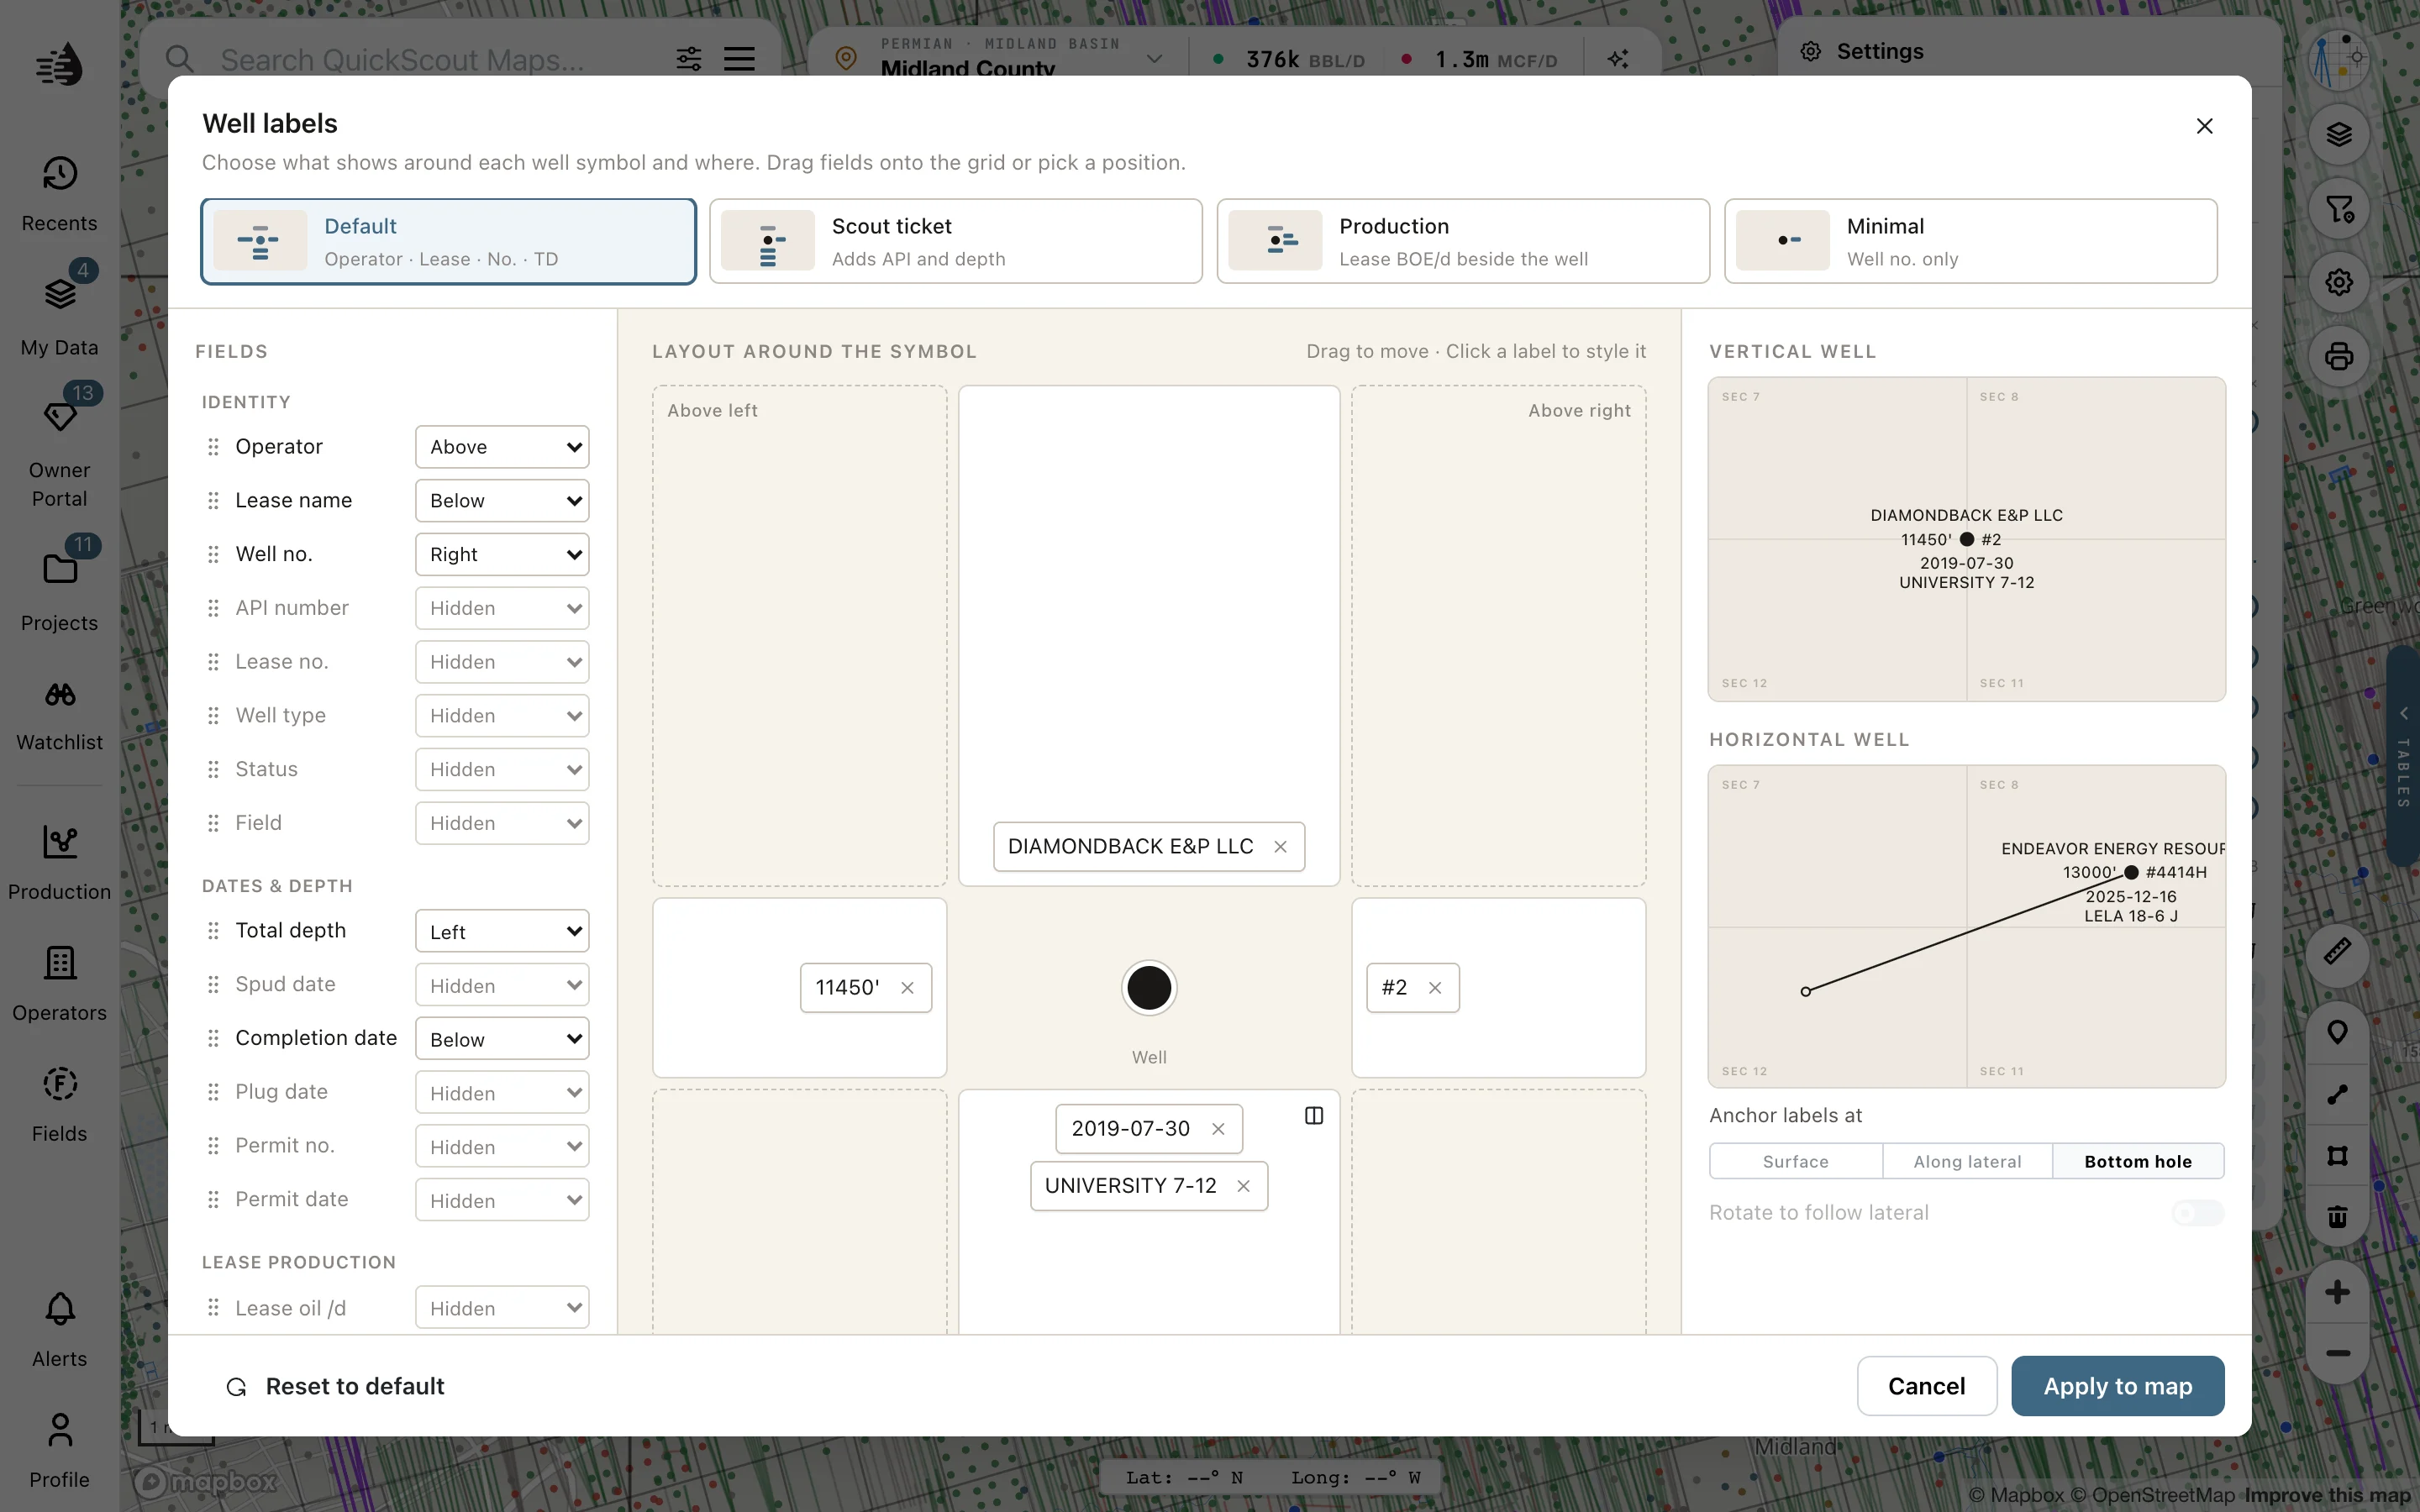
Task: Click the filter funnel tool icon
Action: (x=2338, y=208)
